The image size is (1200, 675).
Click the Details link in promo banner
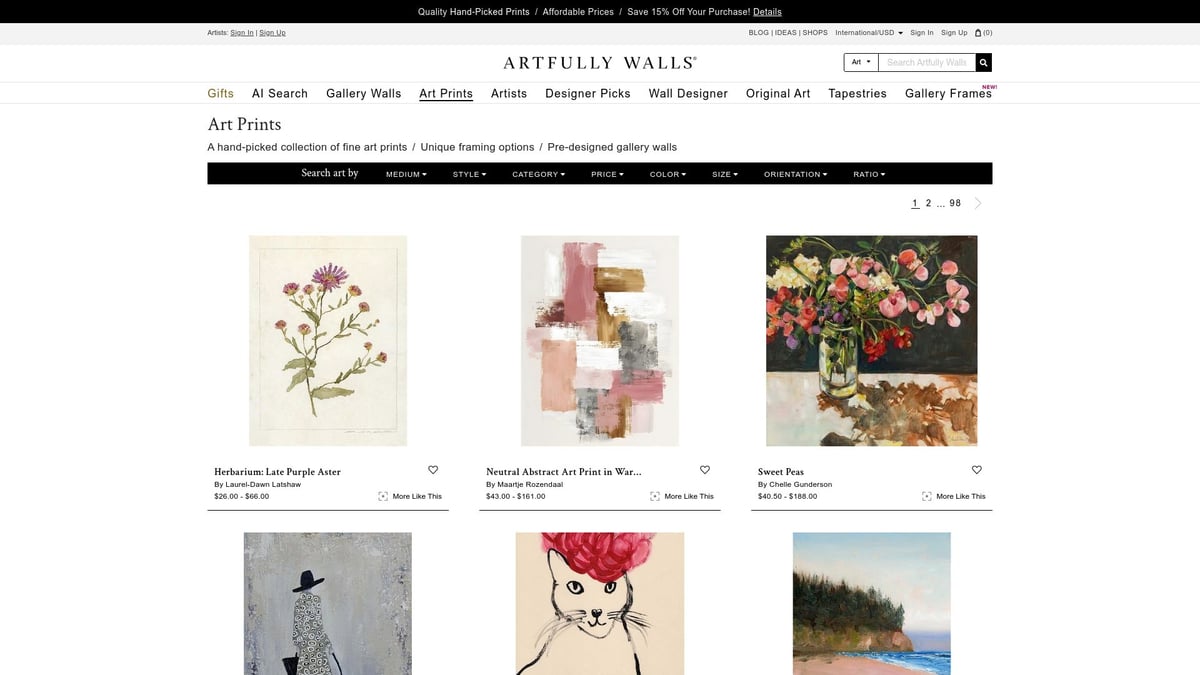click(x=767, y=12)
